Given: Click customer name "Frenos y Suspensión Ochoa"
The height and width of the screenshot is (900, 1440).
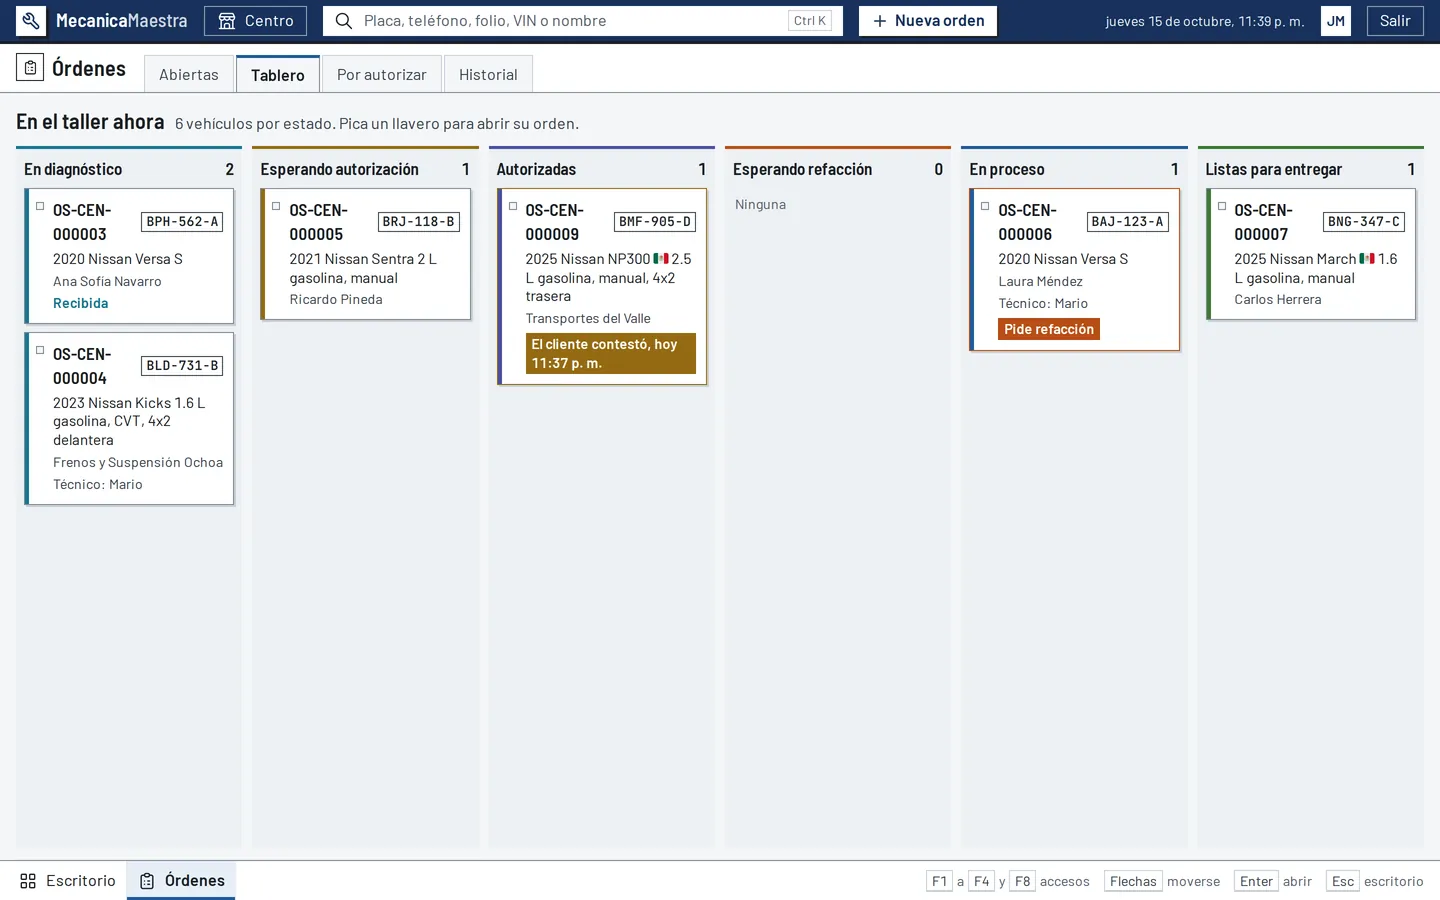Looking at the screenshot, I should 138,462.
